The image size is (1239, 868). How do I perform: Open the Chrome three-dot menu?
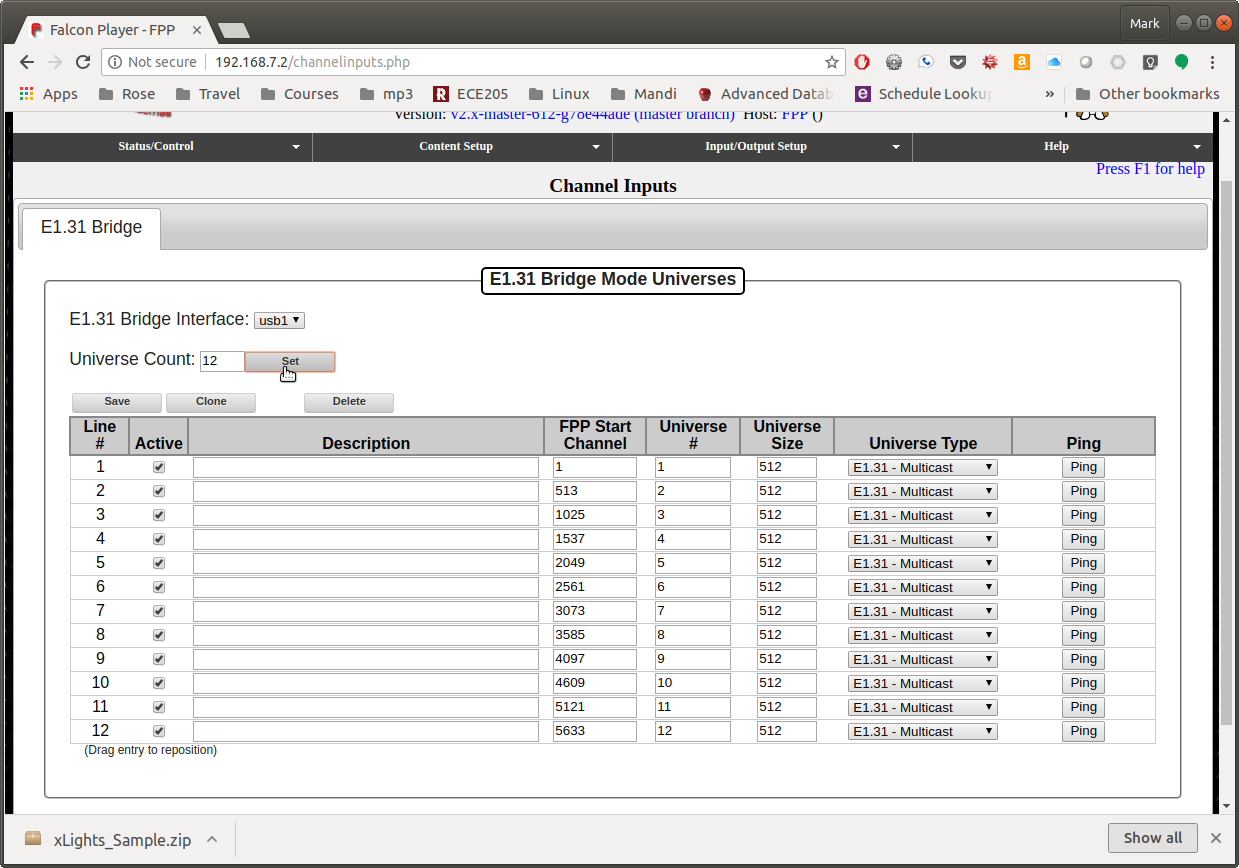pos(1213,62)
